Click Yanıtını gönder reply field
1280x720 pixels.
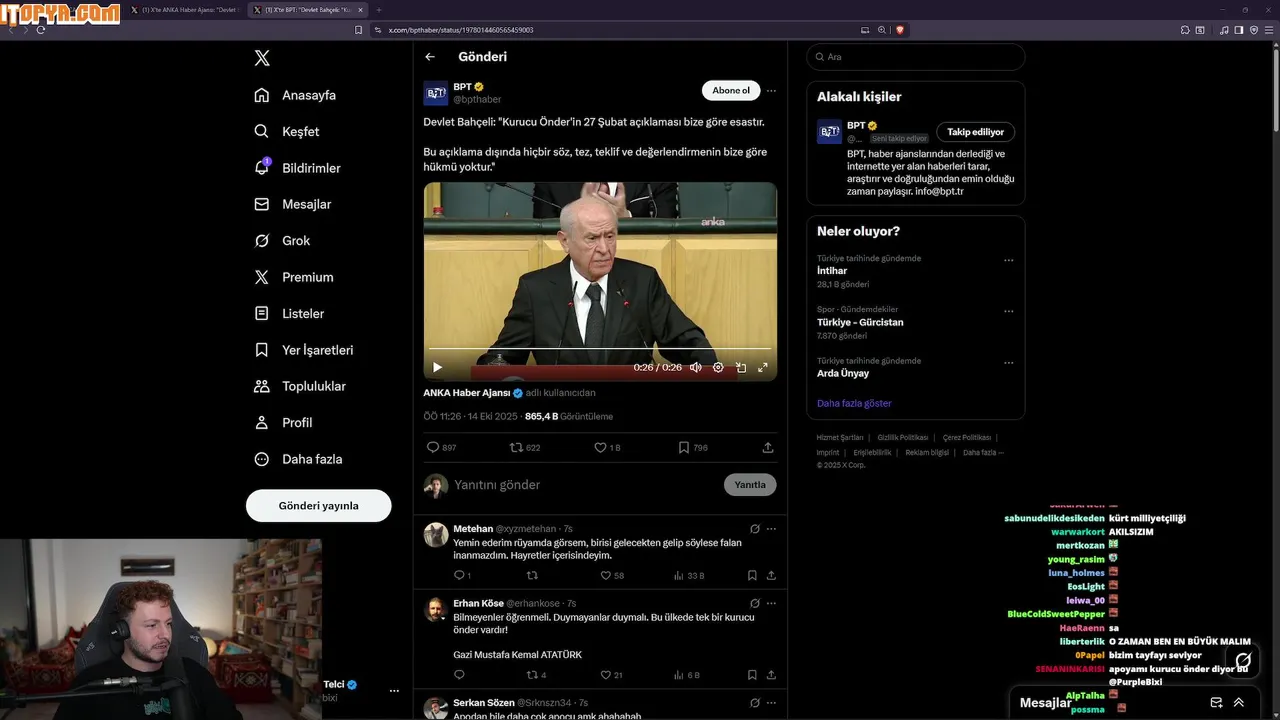(585, 485)
